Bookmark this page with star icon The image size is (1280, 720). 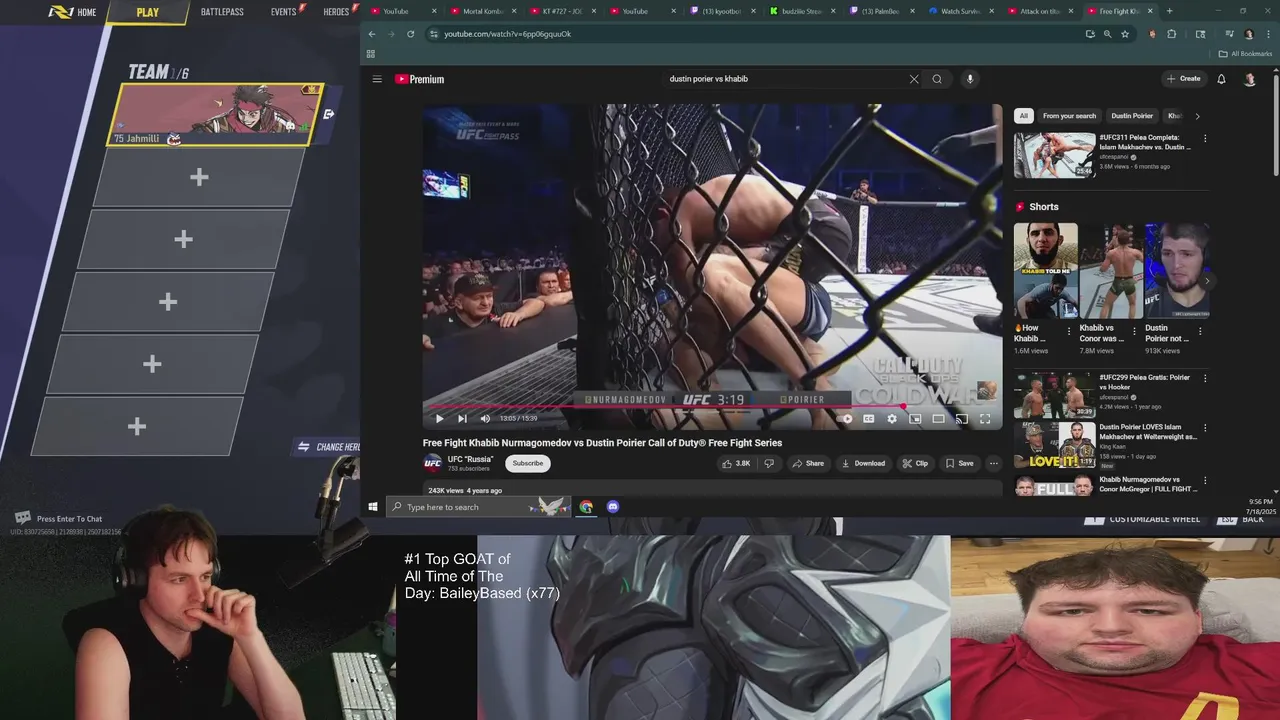point(1125,34)
